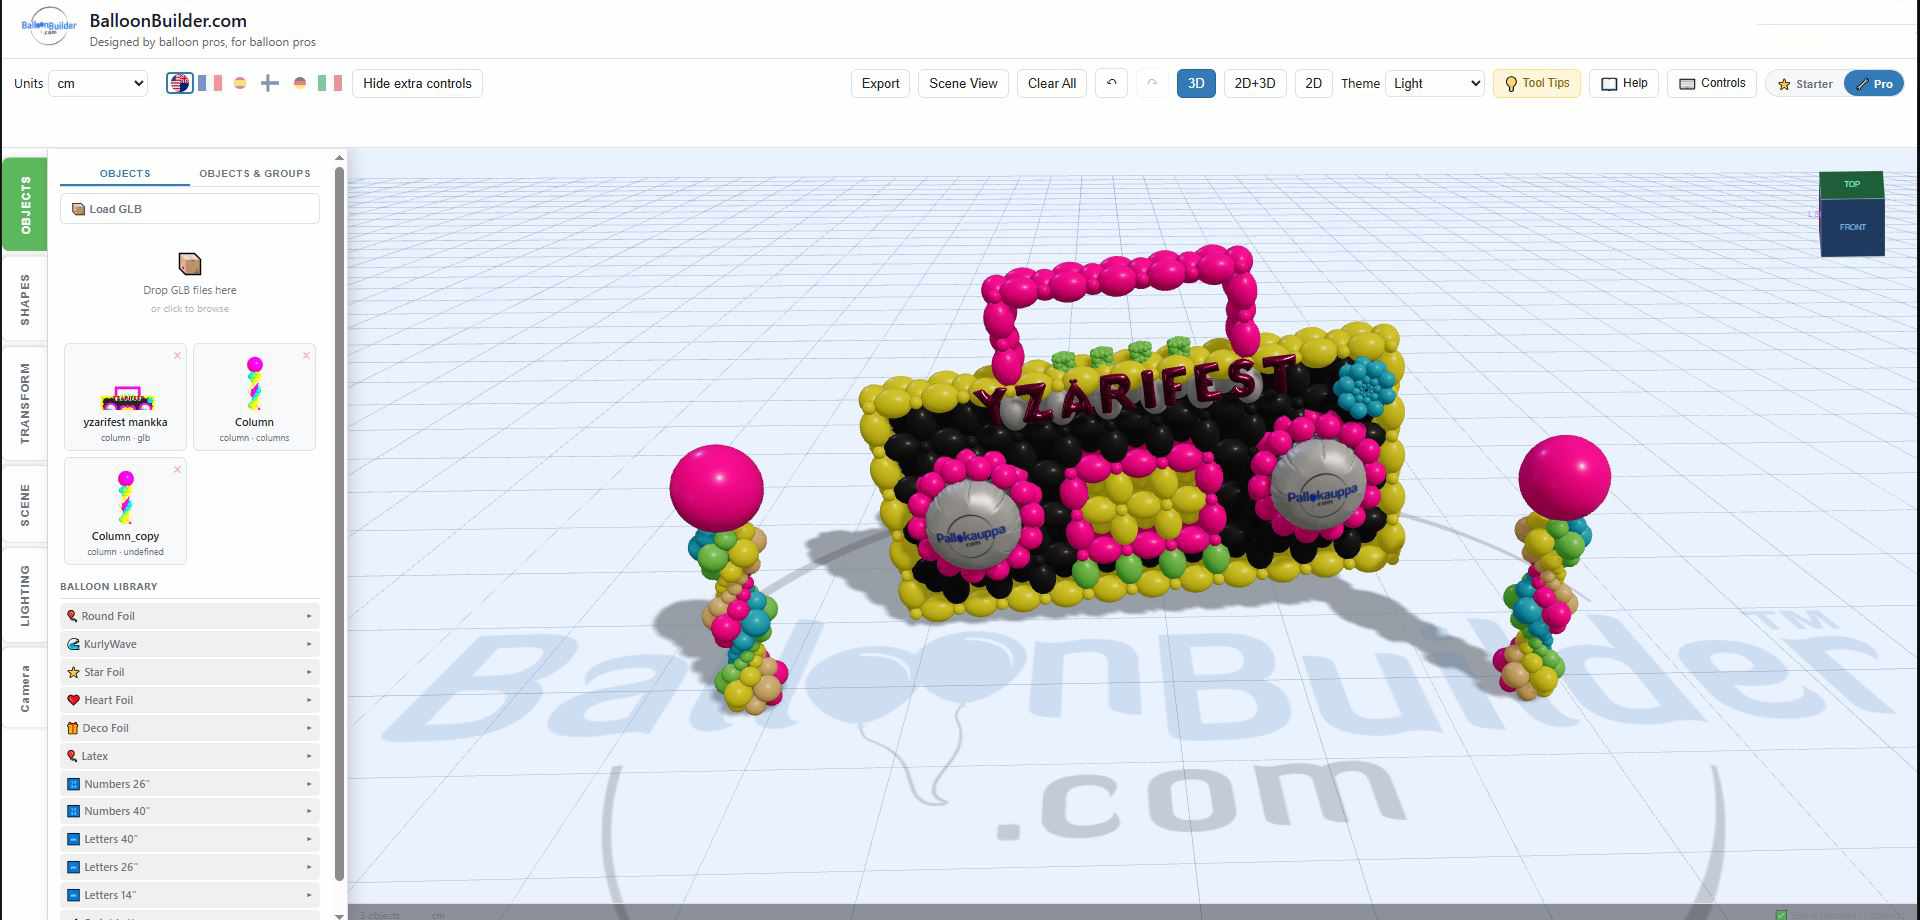Select the right balloon column in viewport
The image size is (1920, 920).
pyautogui.click(x=1551, y=568)
